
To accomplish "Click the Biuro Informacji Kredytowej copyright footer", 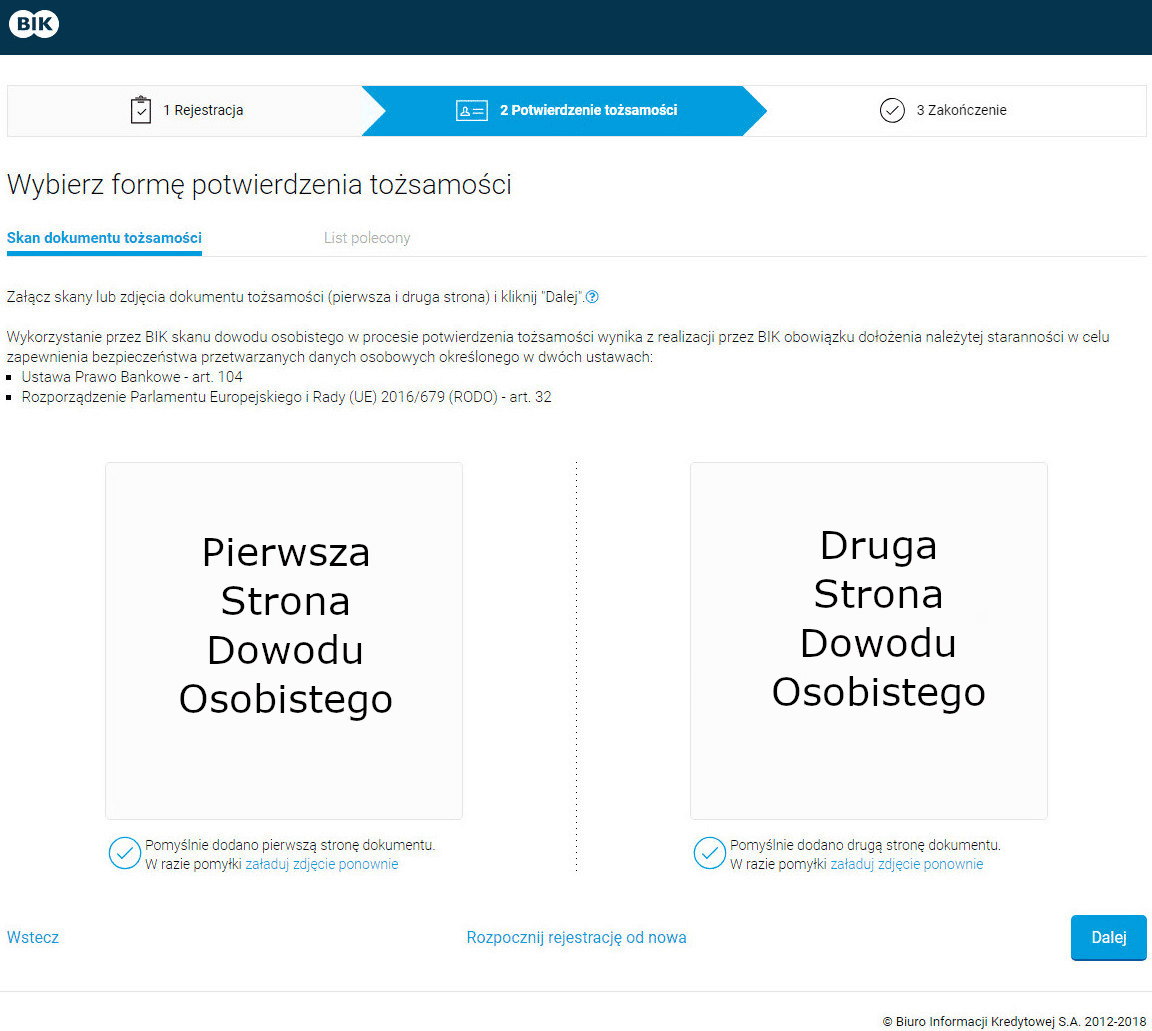I will pyautogui.click(x=1014, y=1021).
